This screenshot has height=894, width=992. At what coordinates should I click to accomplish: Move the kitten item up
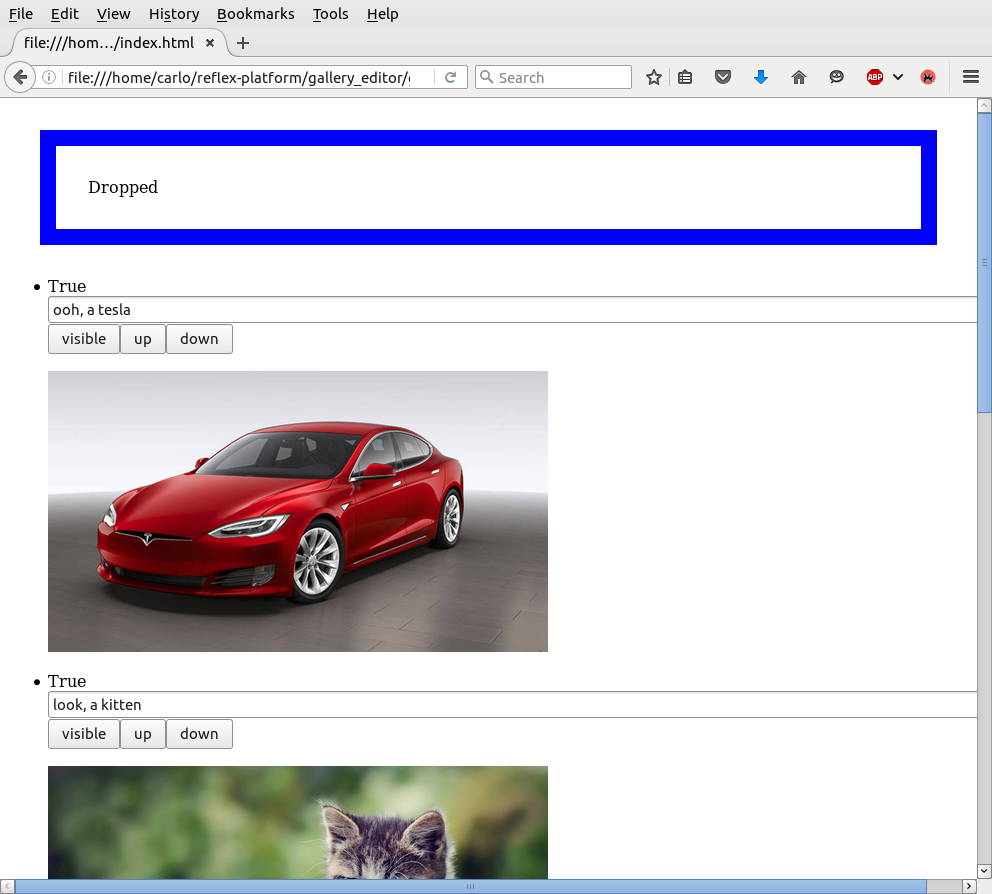(143, 734)
